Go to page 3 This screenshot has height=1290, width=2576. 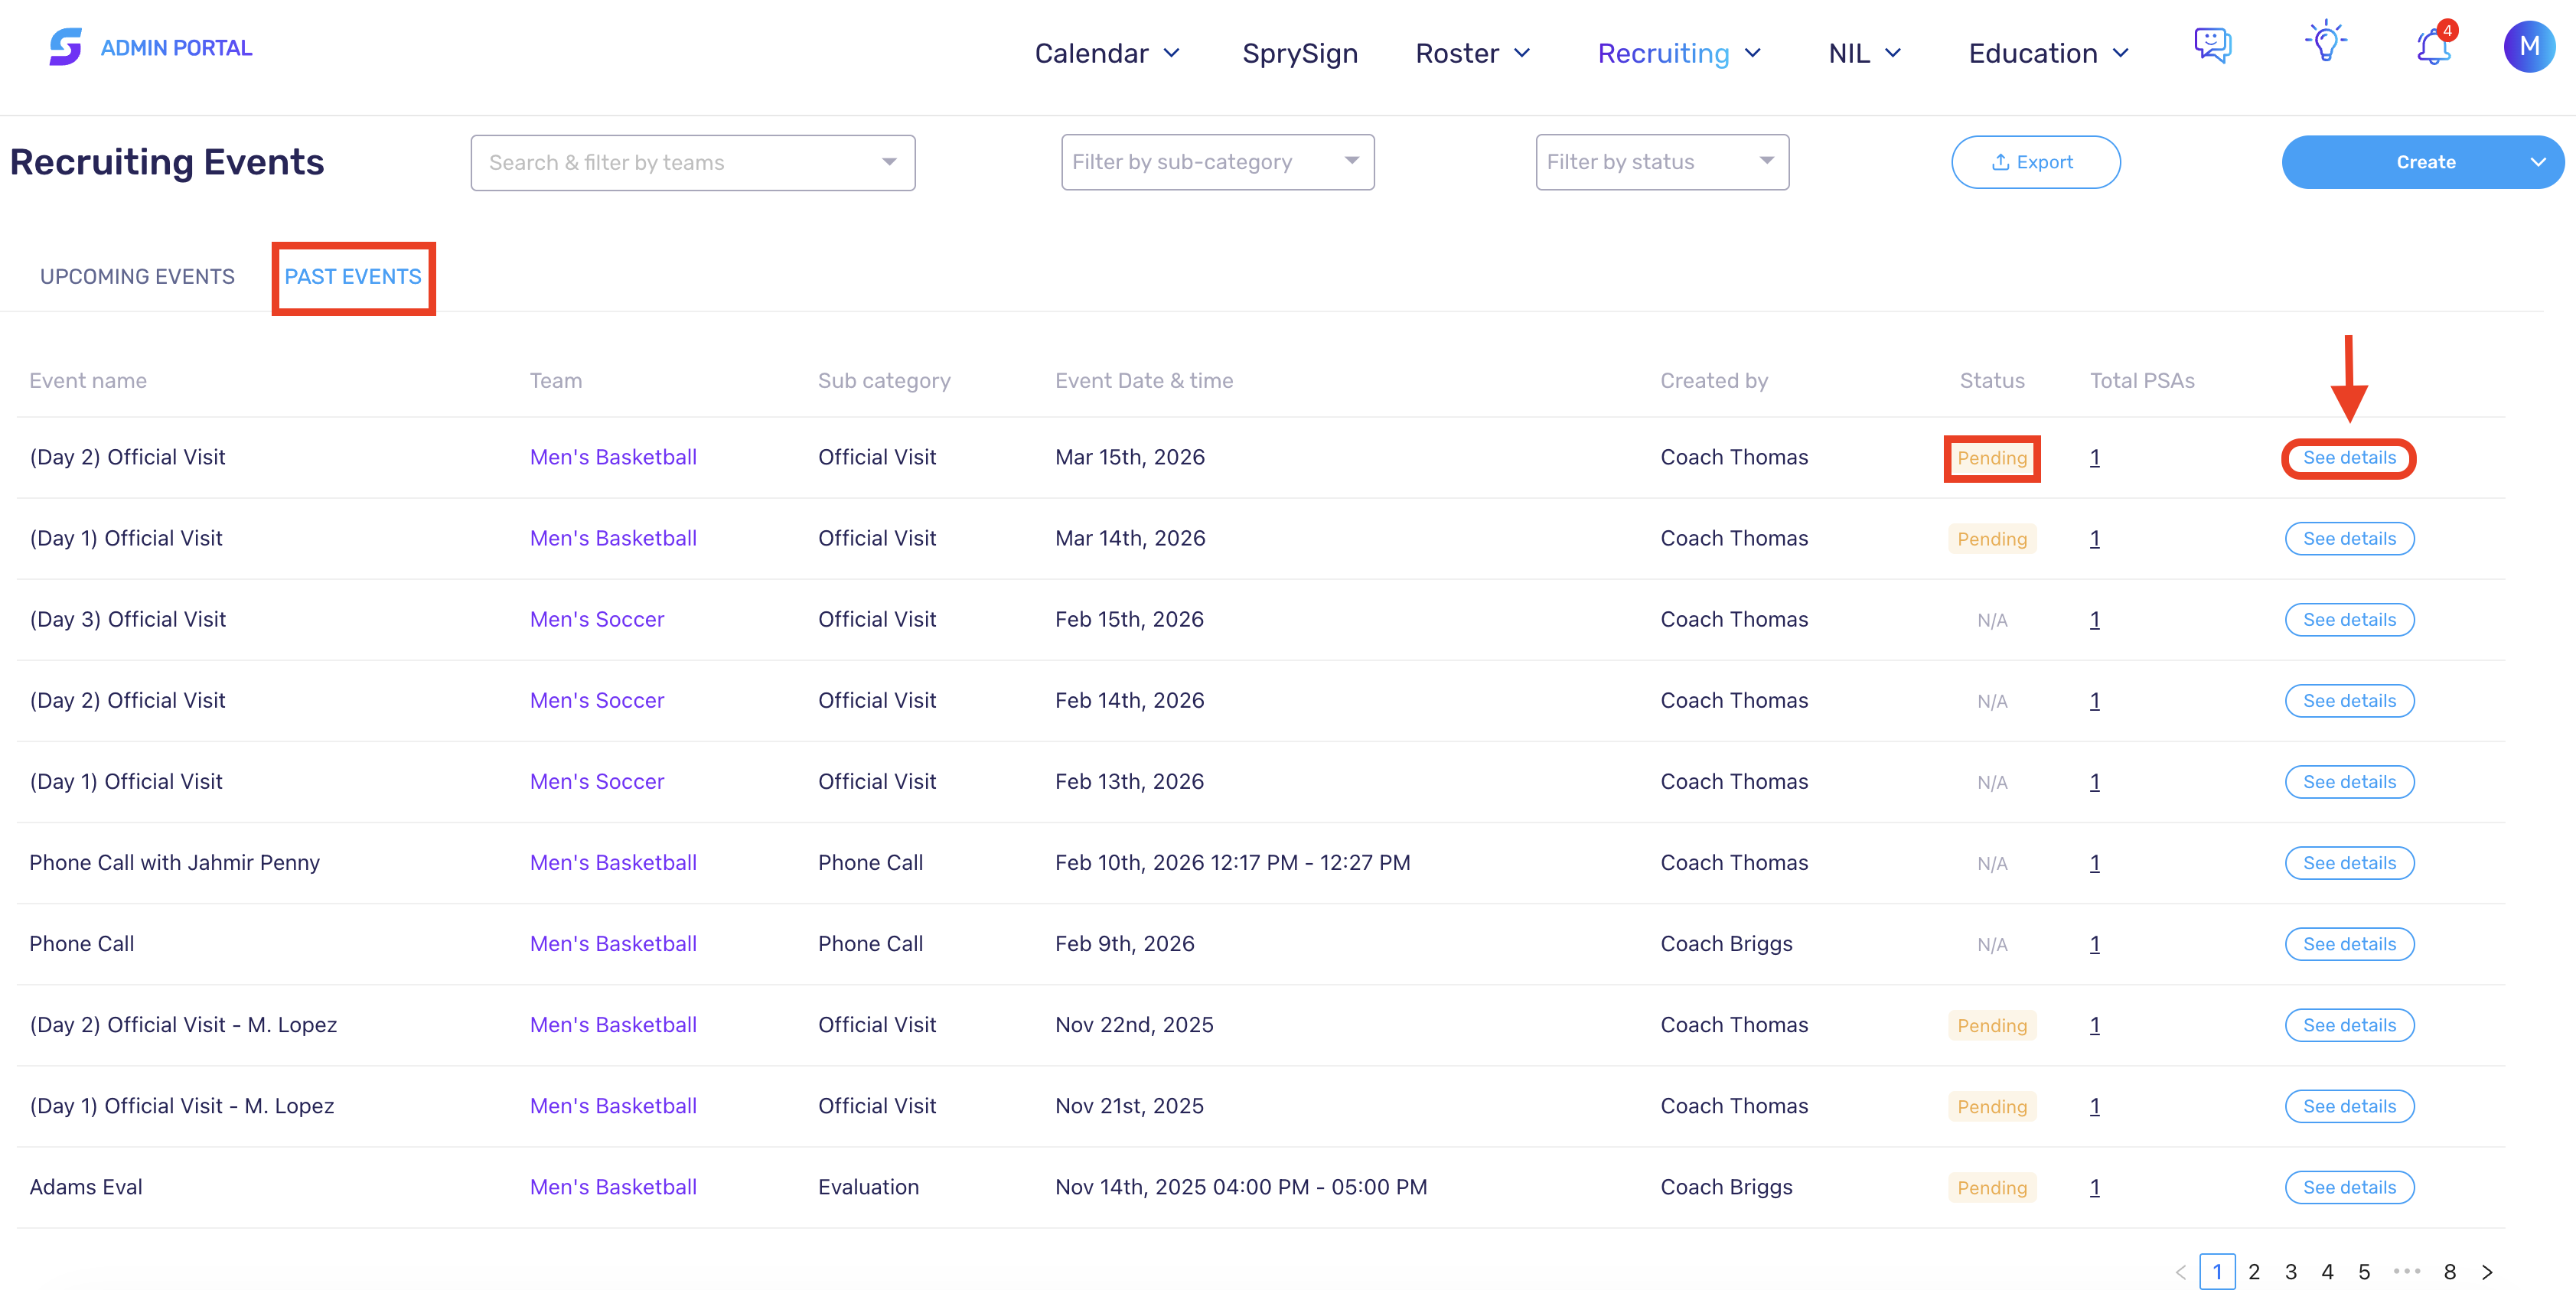coord(2290,1272)
